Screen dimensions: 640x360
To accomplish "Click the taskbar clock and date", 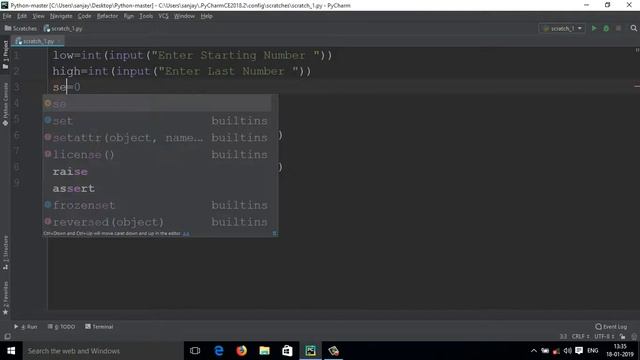I will [x=620, y=351].
